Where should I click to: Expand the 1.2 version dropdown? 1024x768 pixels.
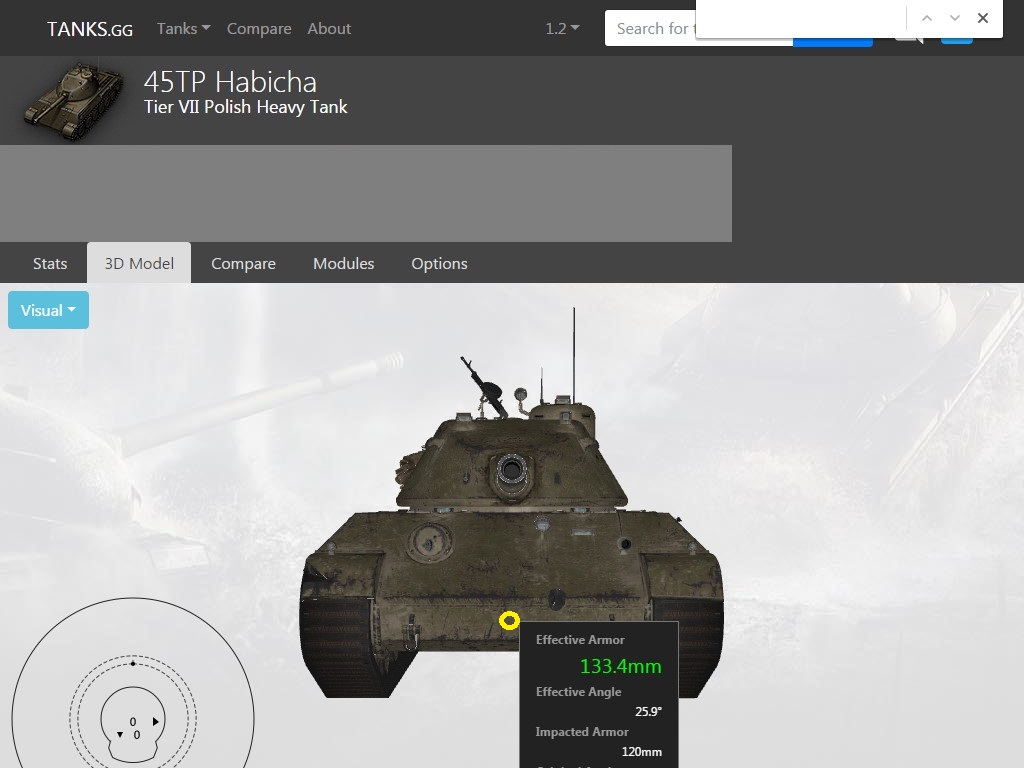[562, 29]
